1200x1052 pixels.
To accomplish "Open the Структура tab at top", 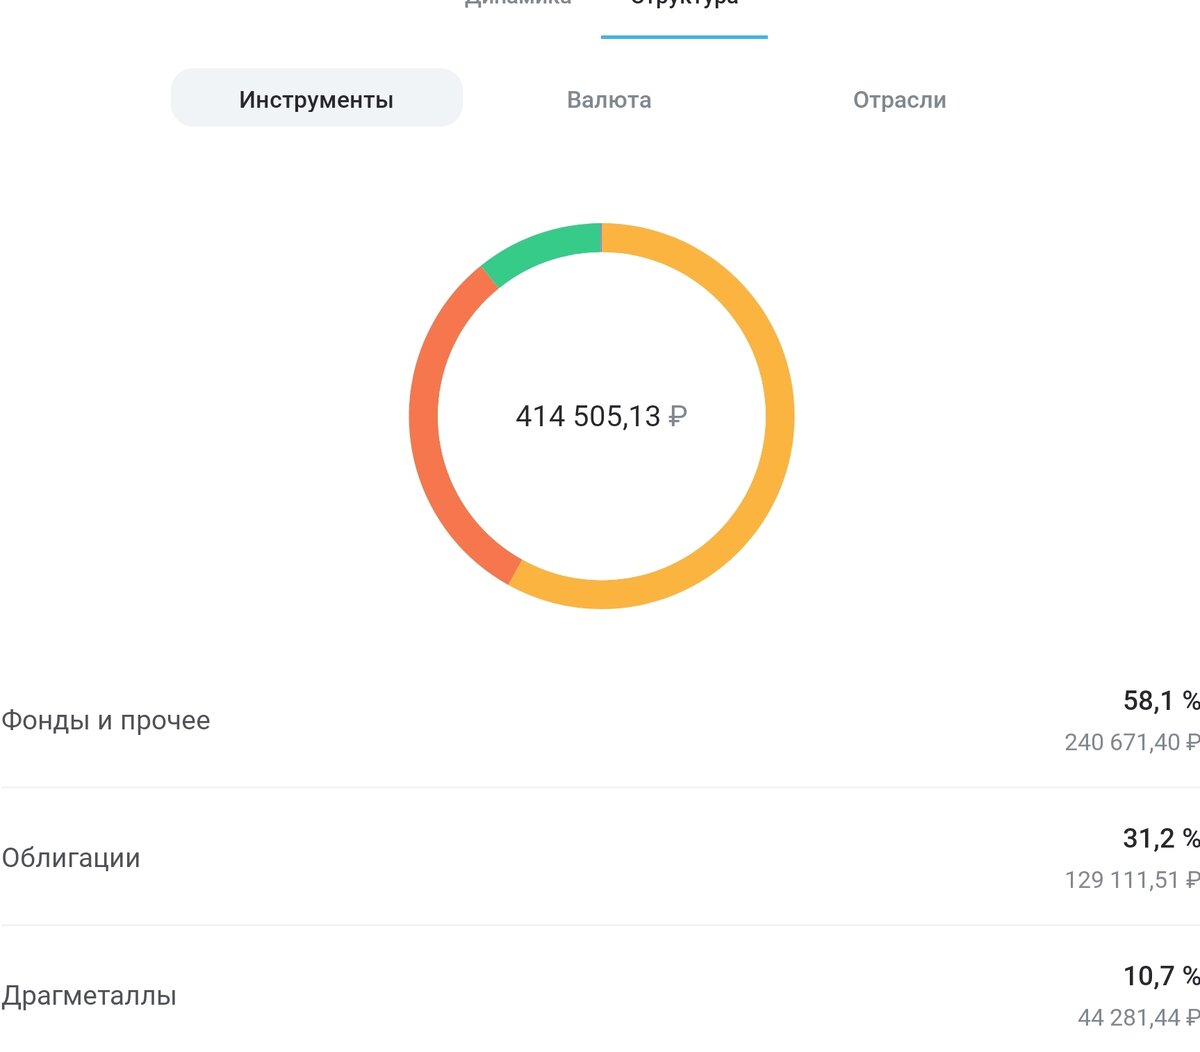I will pyautogui.click(x=684, y=4).
